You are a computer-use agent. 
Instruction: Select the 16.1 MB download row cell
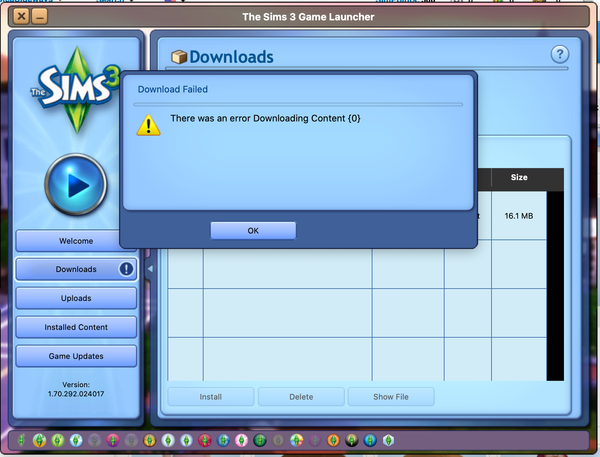click(x=518, y=216)
